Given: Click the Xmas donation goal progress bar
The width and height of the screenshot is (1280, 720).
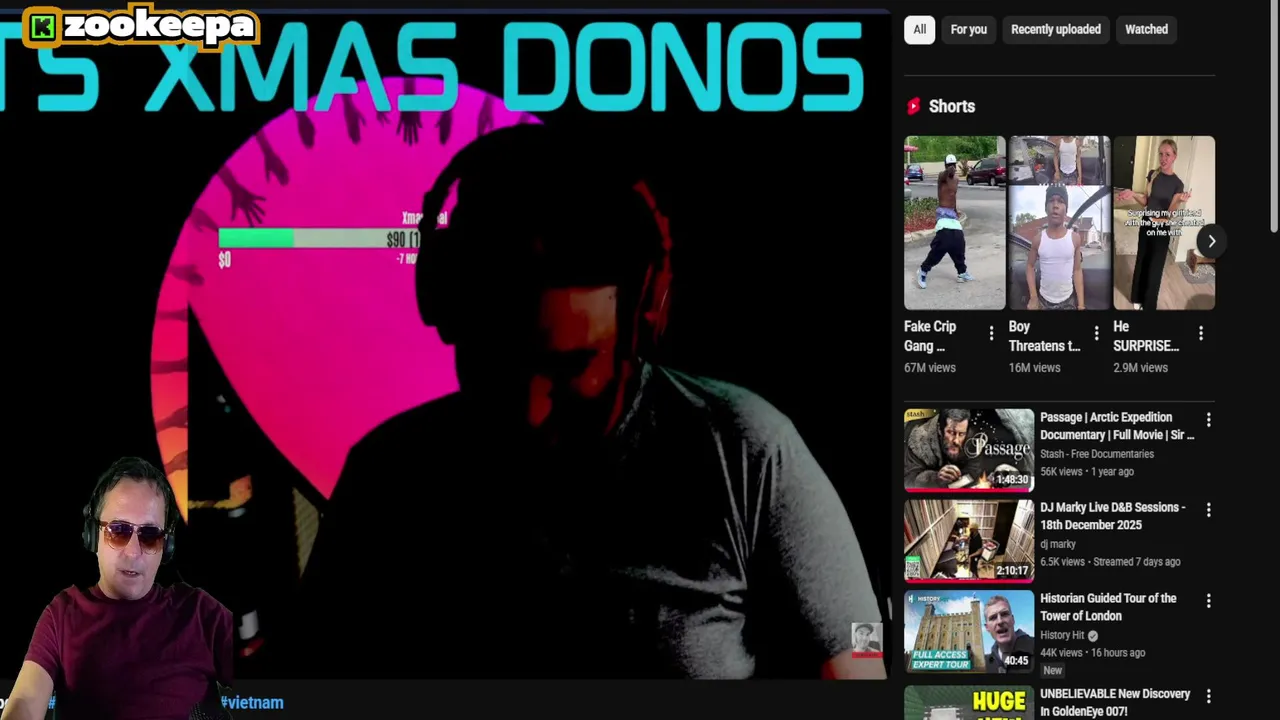Looking at the screenshot, I should click(318, 238).
